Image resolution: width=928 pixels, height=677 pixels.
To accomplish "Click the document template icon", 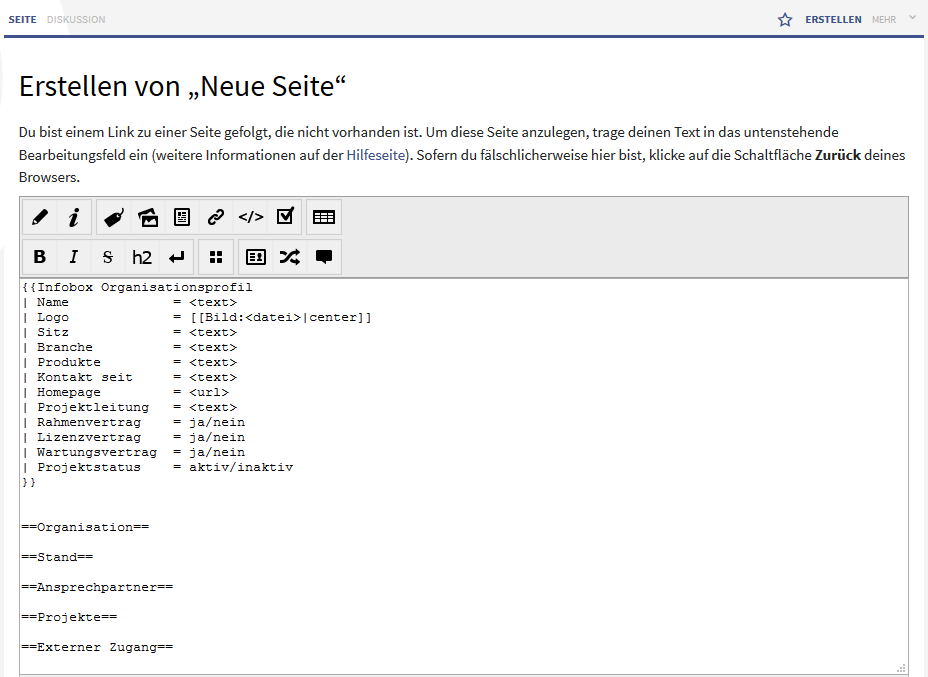I will [182, 217].
